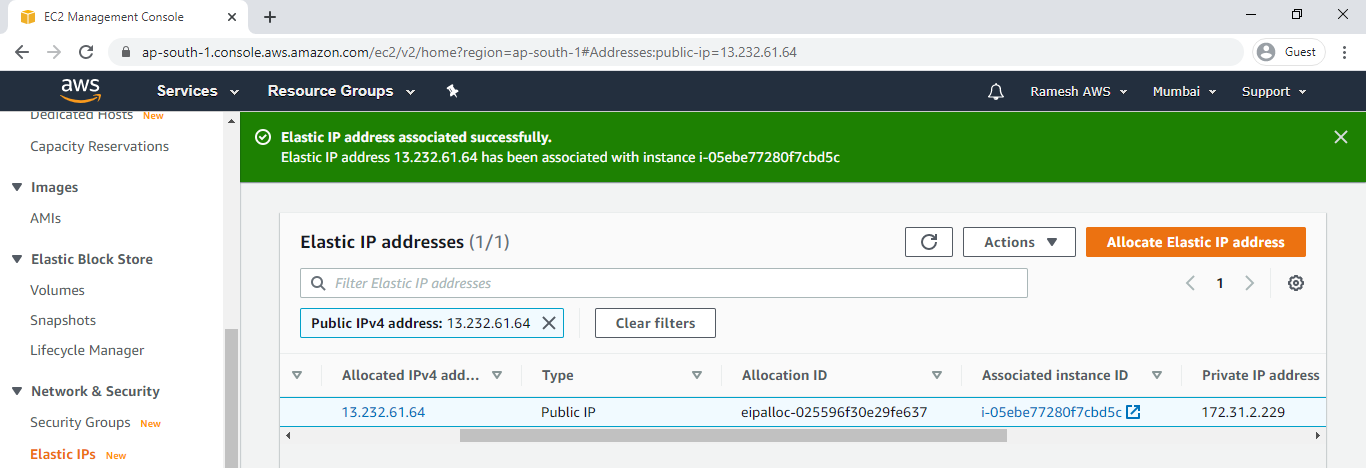The width and height of the screenshot is (1366, 468).
Task: Refresh the Elastic IP addresses list
Action: pos(928,242)
